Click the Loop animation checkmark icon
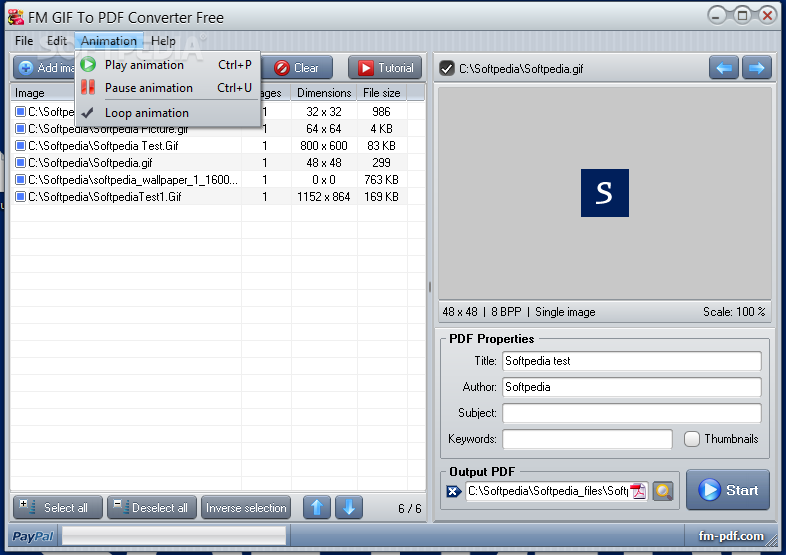Image resolution: width=786 pixels, height=555 pixels. pos(88,113)
